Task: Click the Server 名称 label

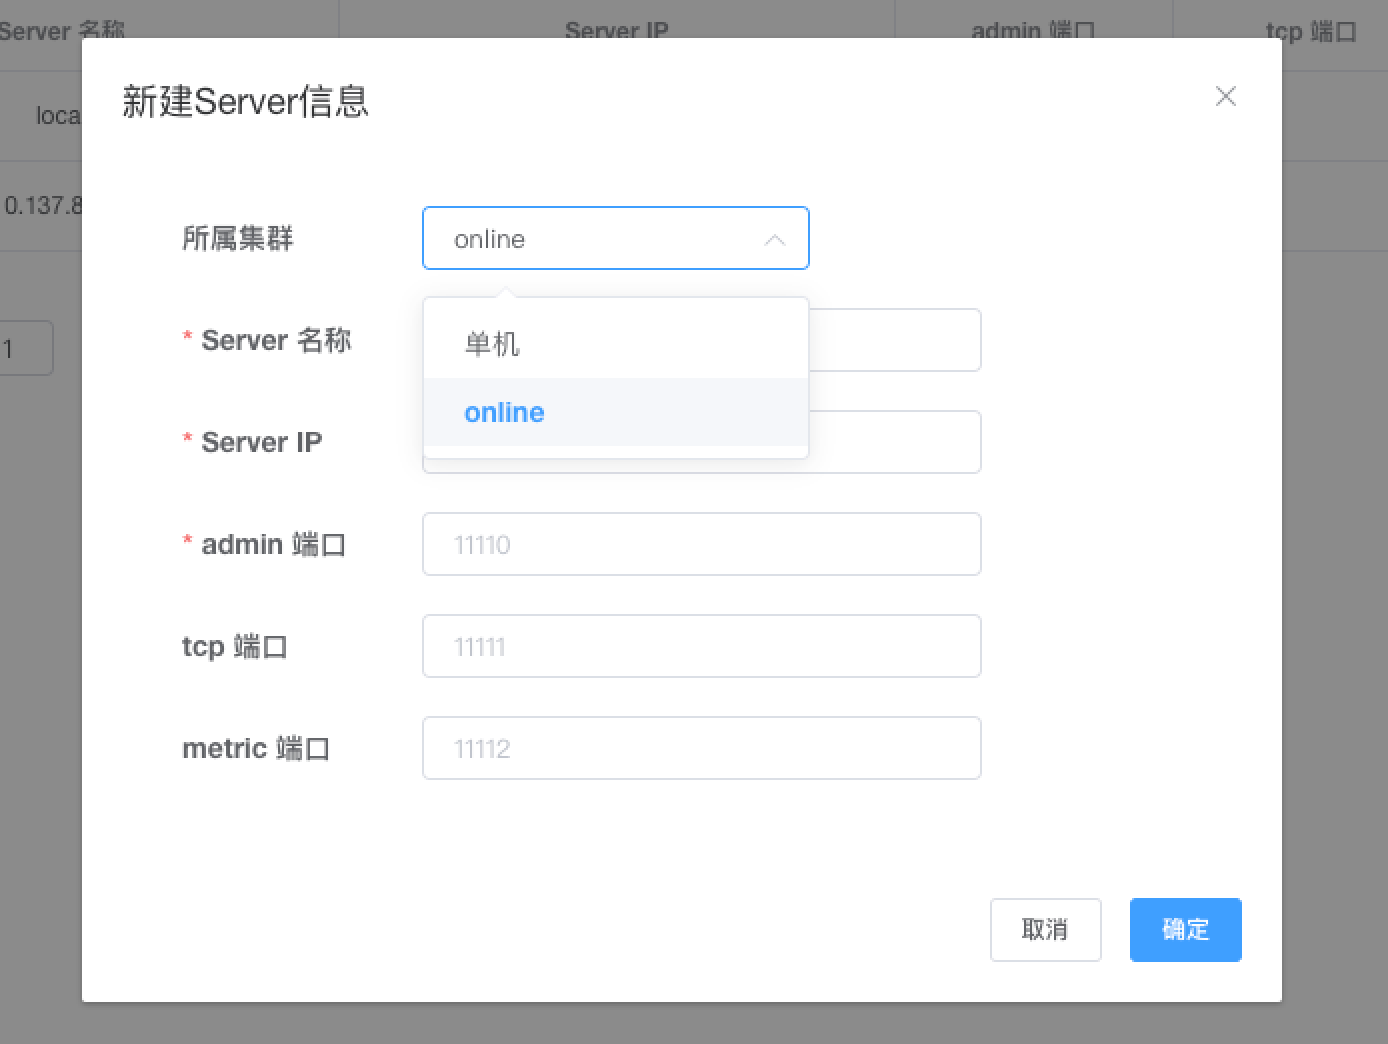Action: 277,340
